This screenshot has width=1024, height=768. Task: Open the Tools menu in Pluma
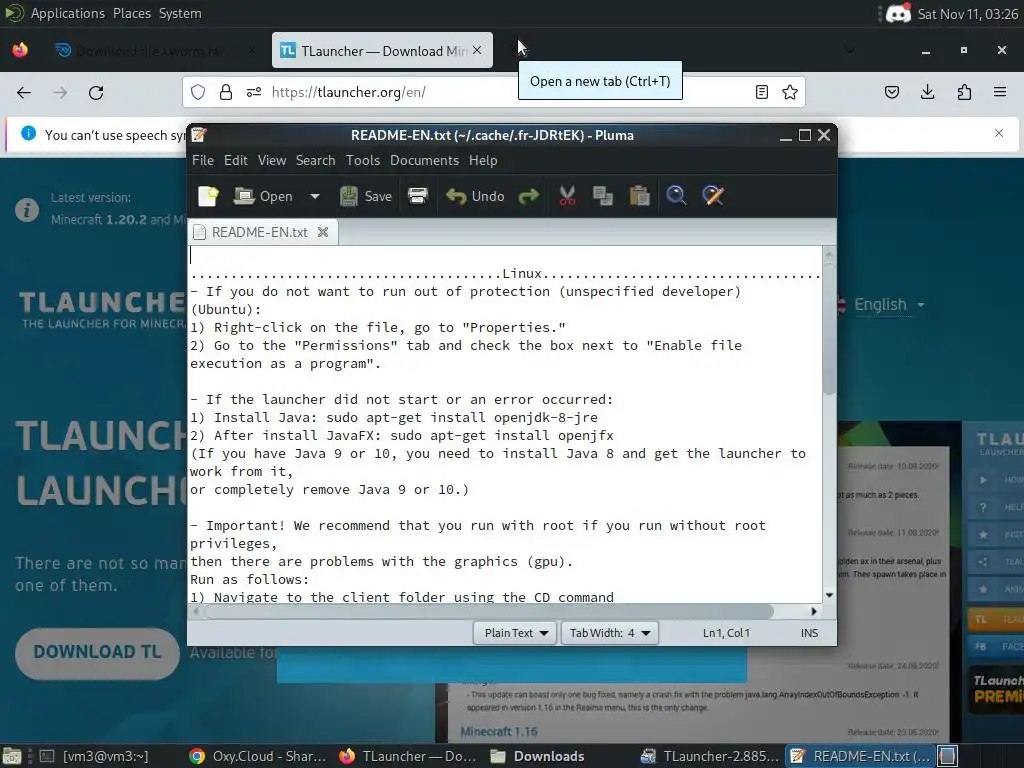point(362,160)
